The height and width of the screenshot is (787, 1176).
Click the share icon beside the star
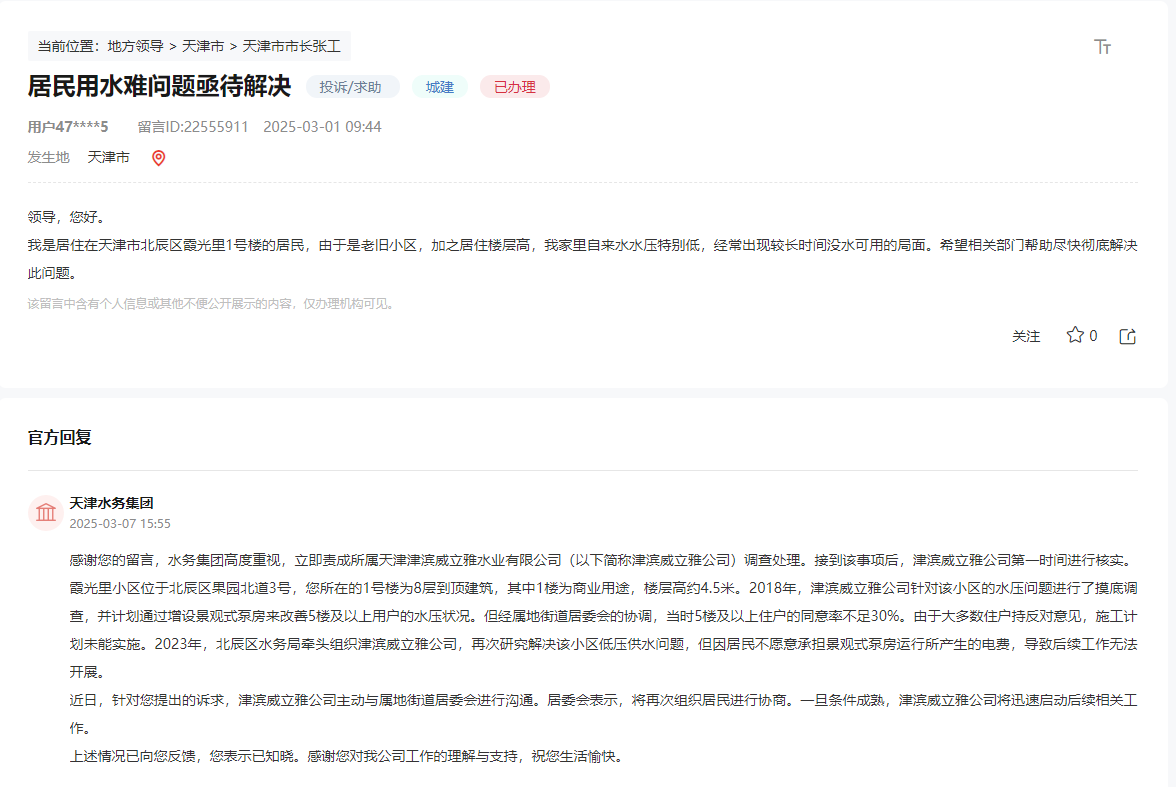(x=1127, y=336)
